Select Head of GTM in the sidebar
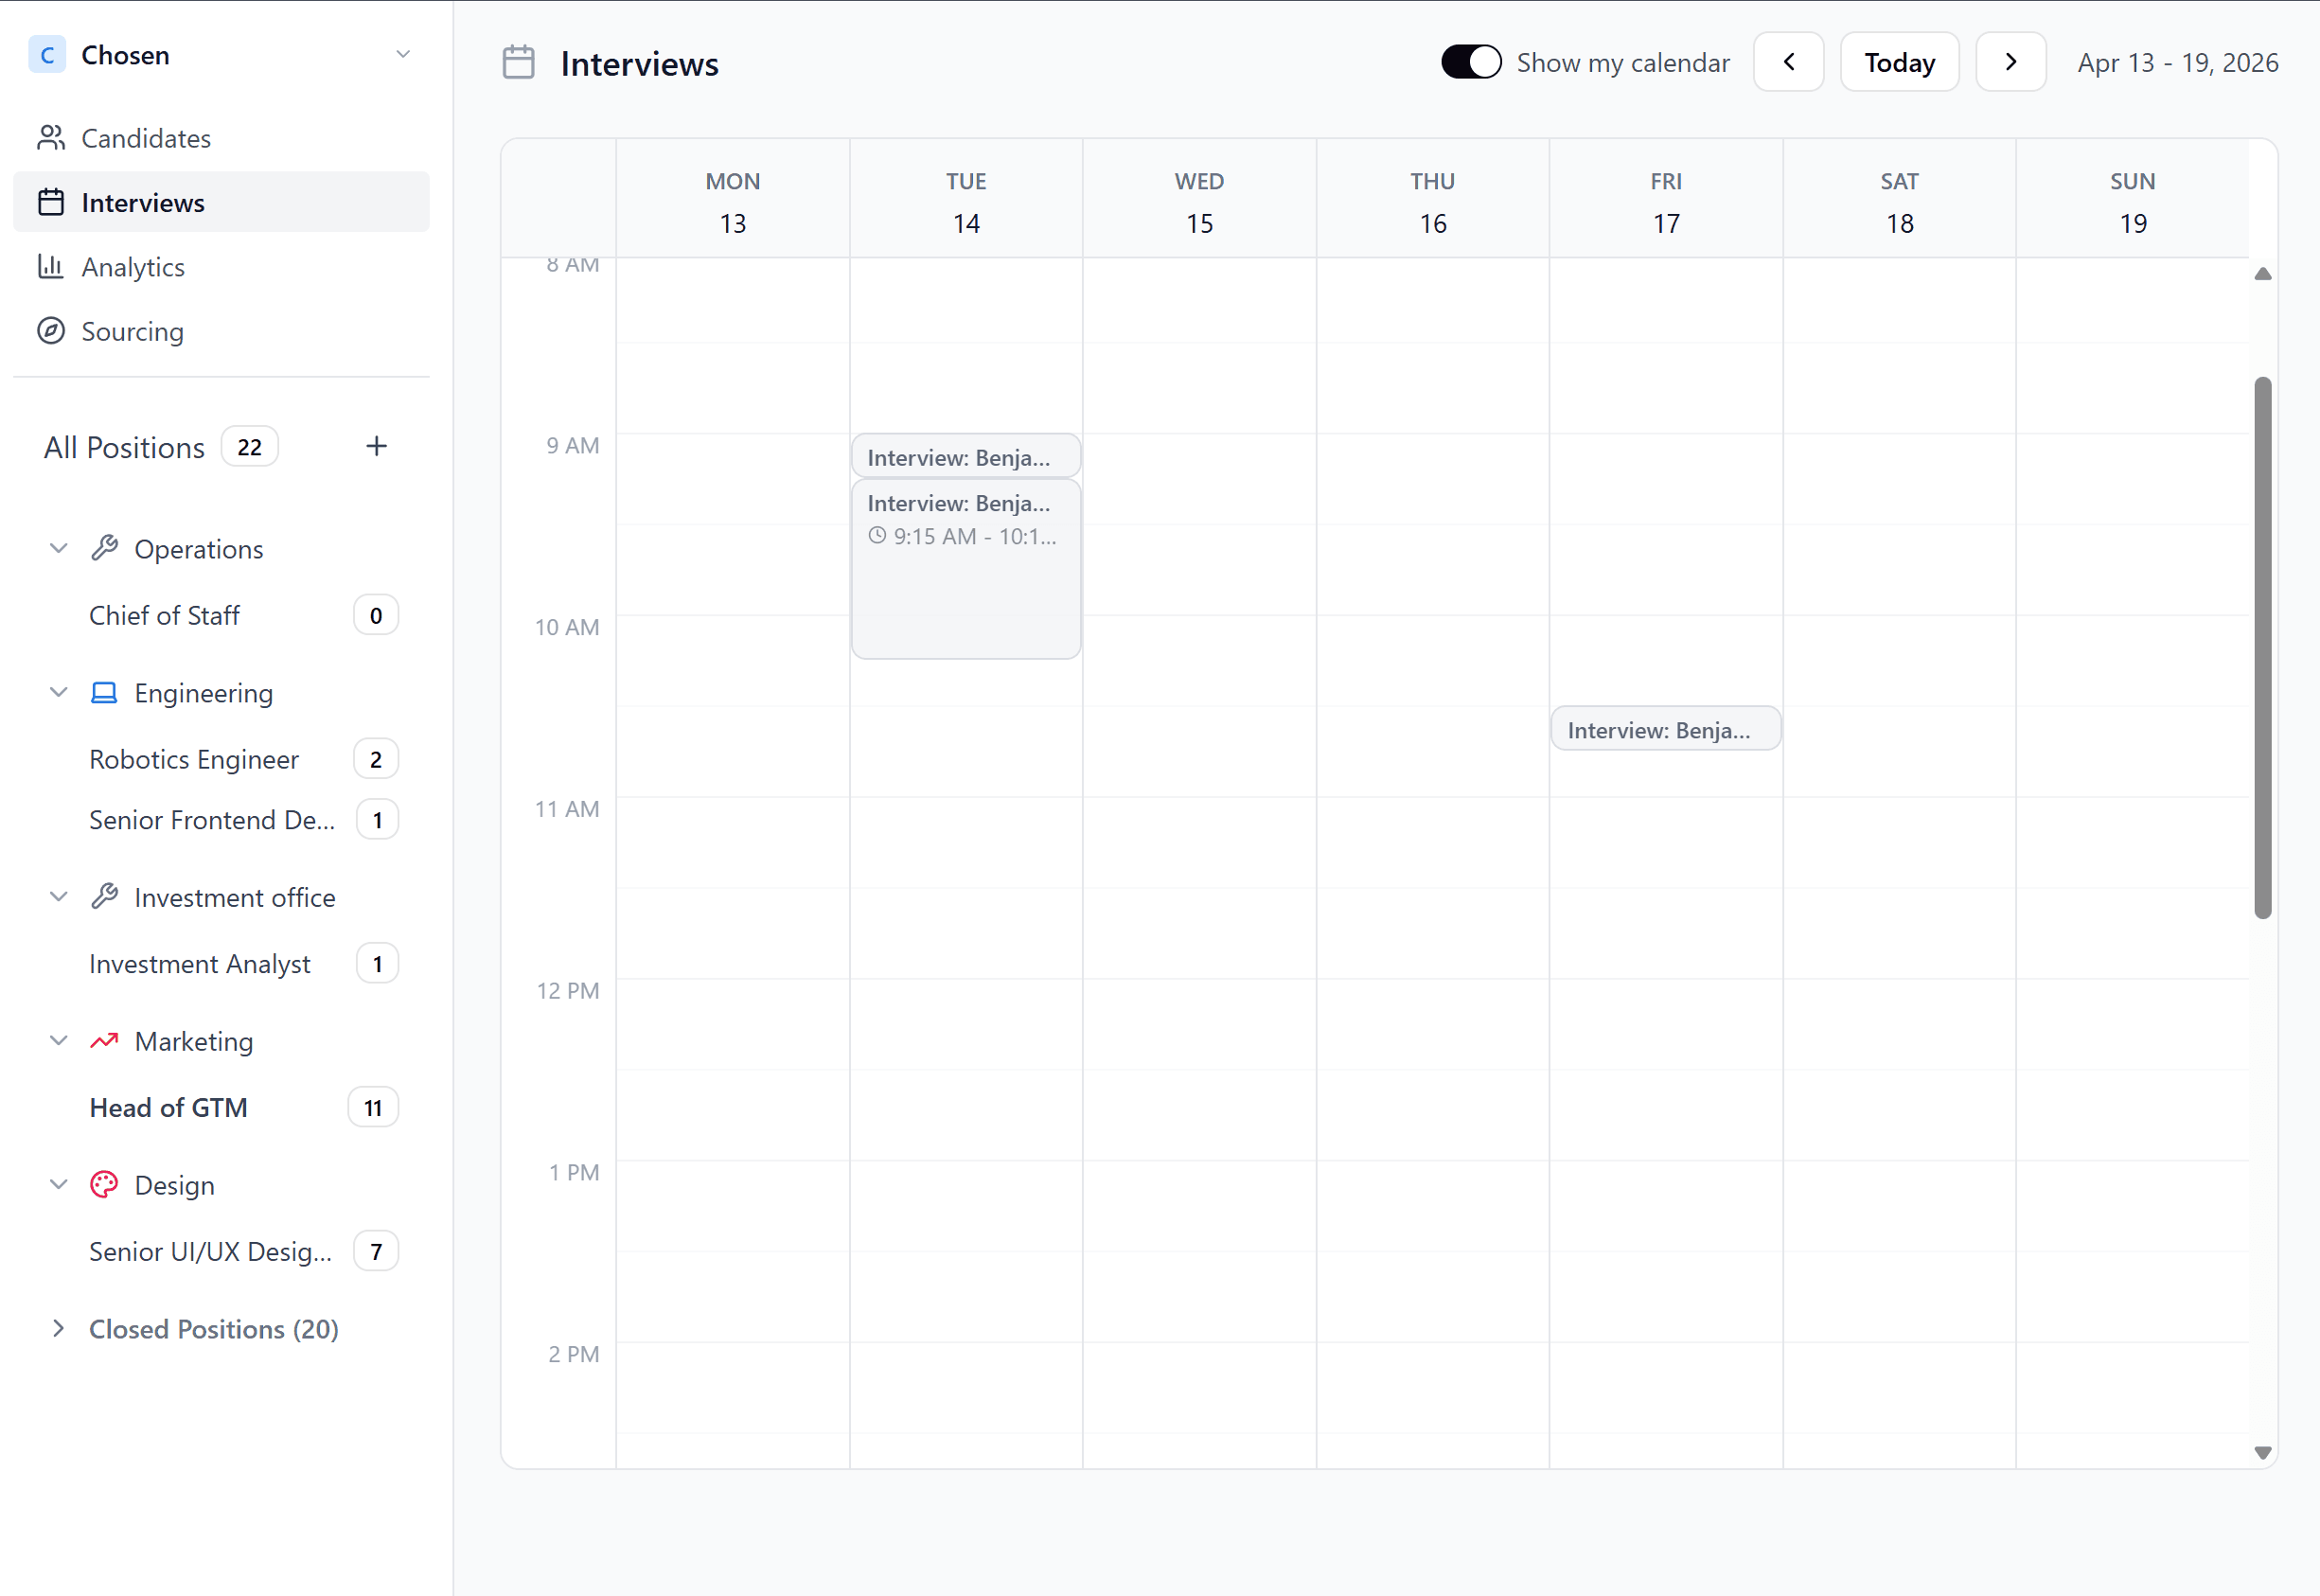Screen dimensions: 2320x1596 tap(168, 1107)
